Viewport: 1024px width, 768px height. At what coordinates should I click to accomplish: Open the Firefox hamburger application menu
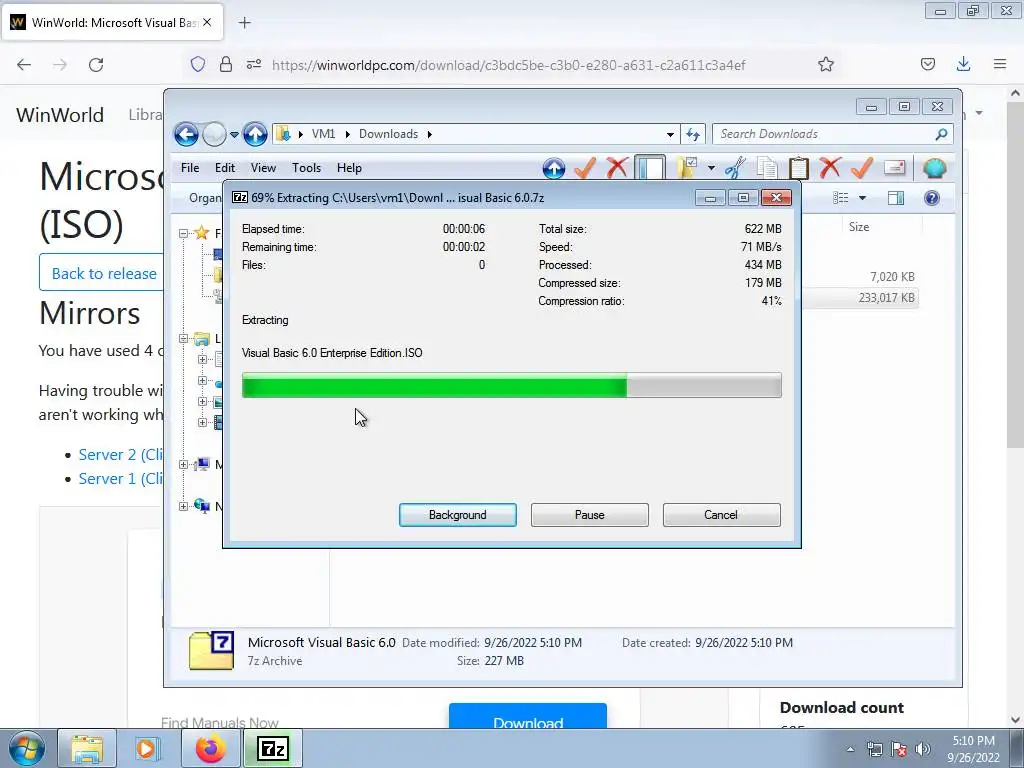tap(1000, 64)
